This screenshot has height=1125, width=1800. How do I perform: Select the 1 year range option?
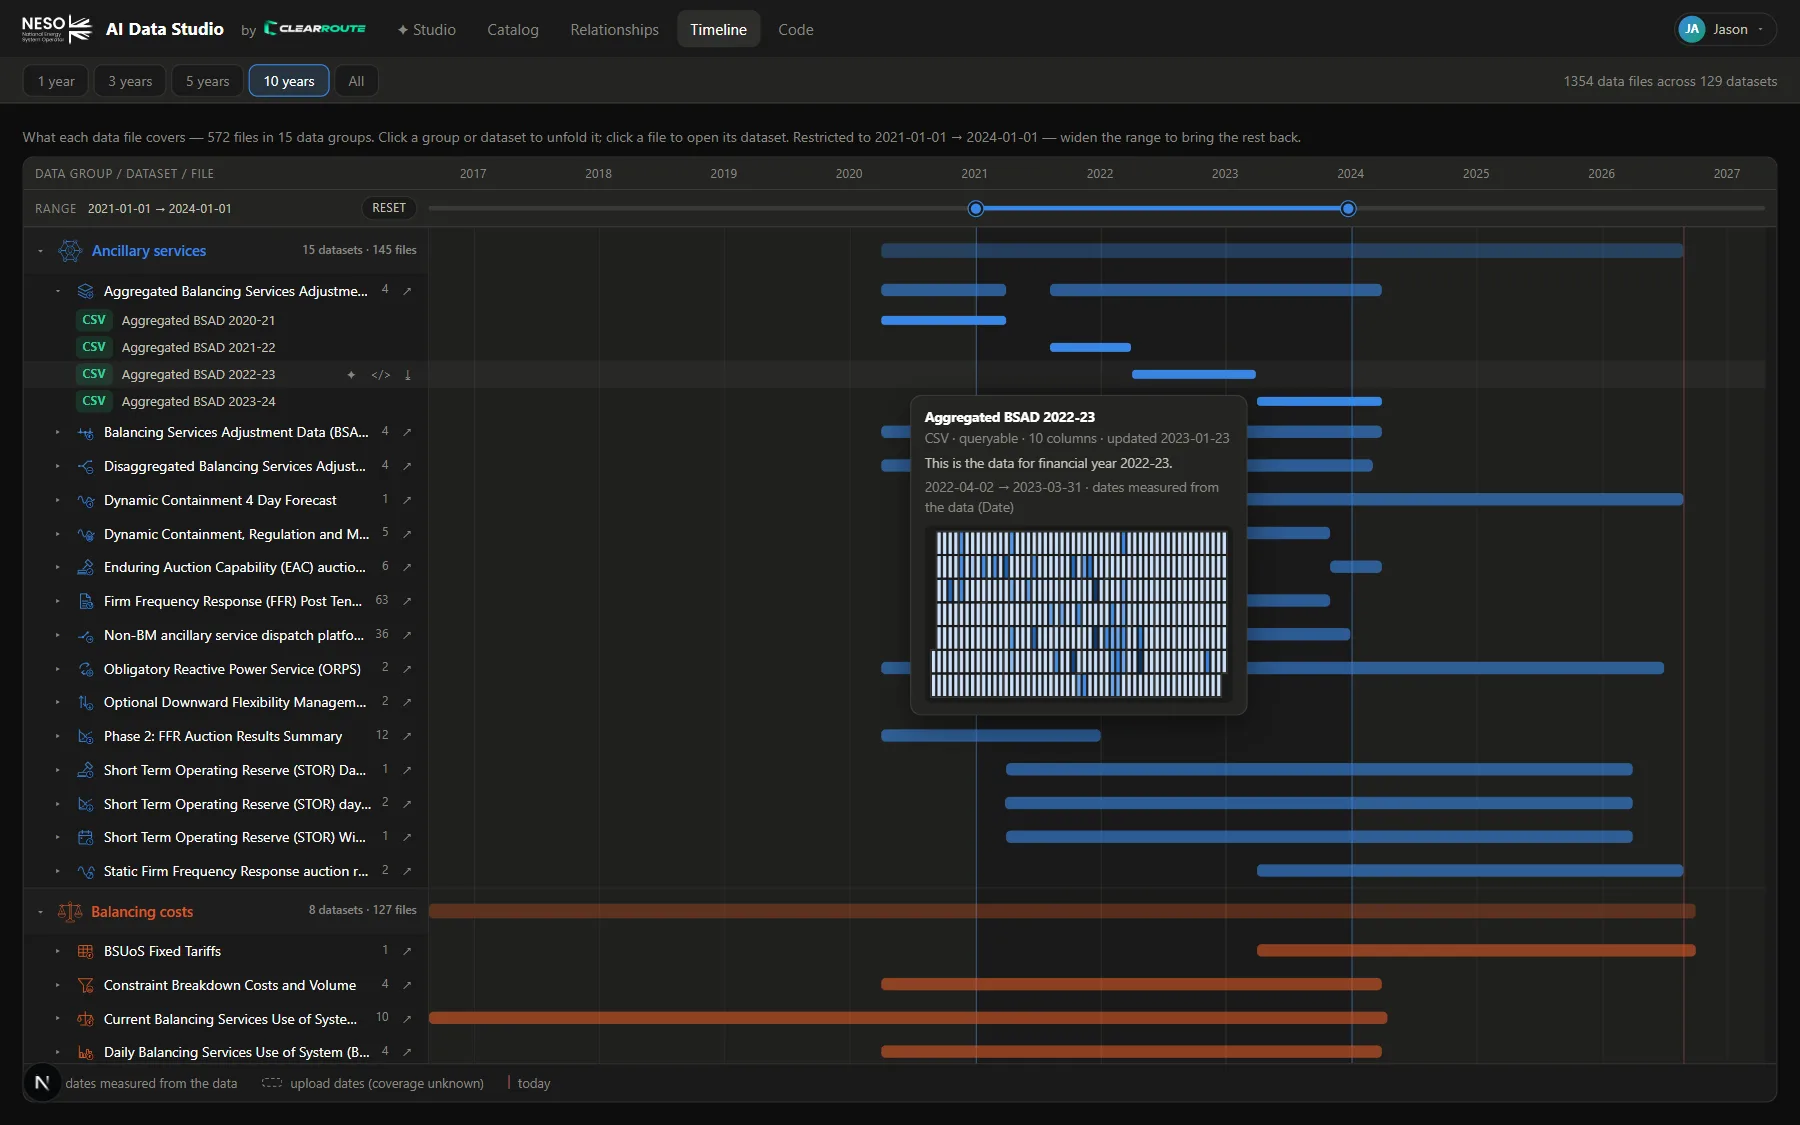point(56,81)
